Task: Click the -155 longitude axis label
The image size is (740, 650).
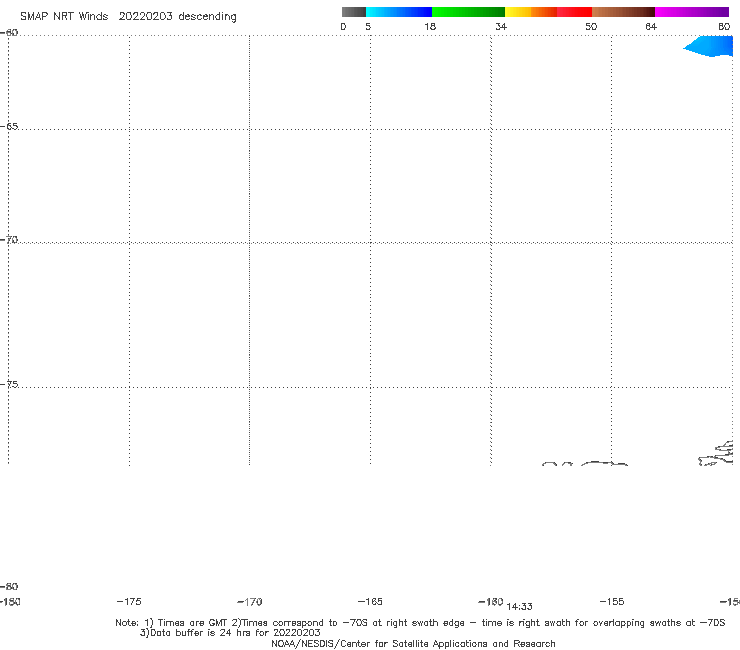Action: click(612, 601)
